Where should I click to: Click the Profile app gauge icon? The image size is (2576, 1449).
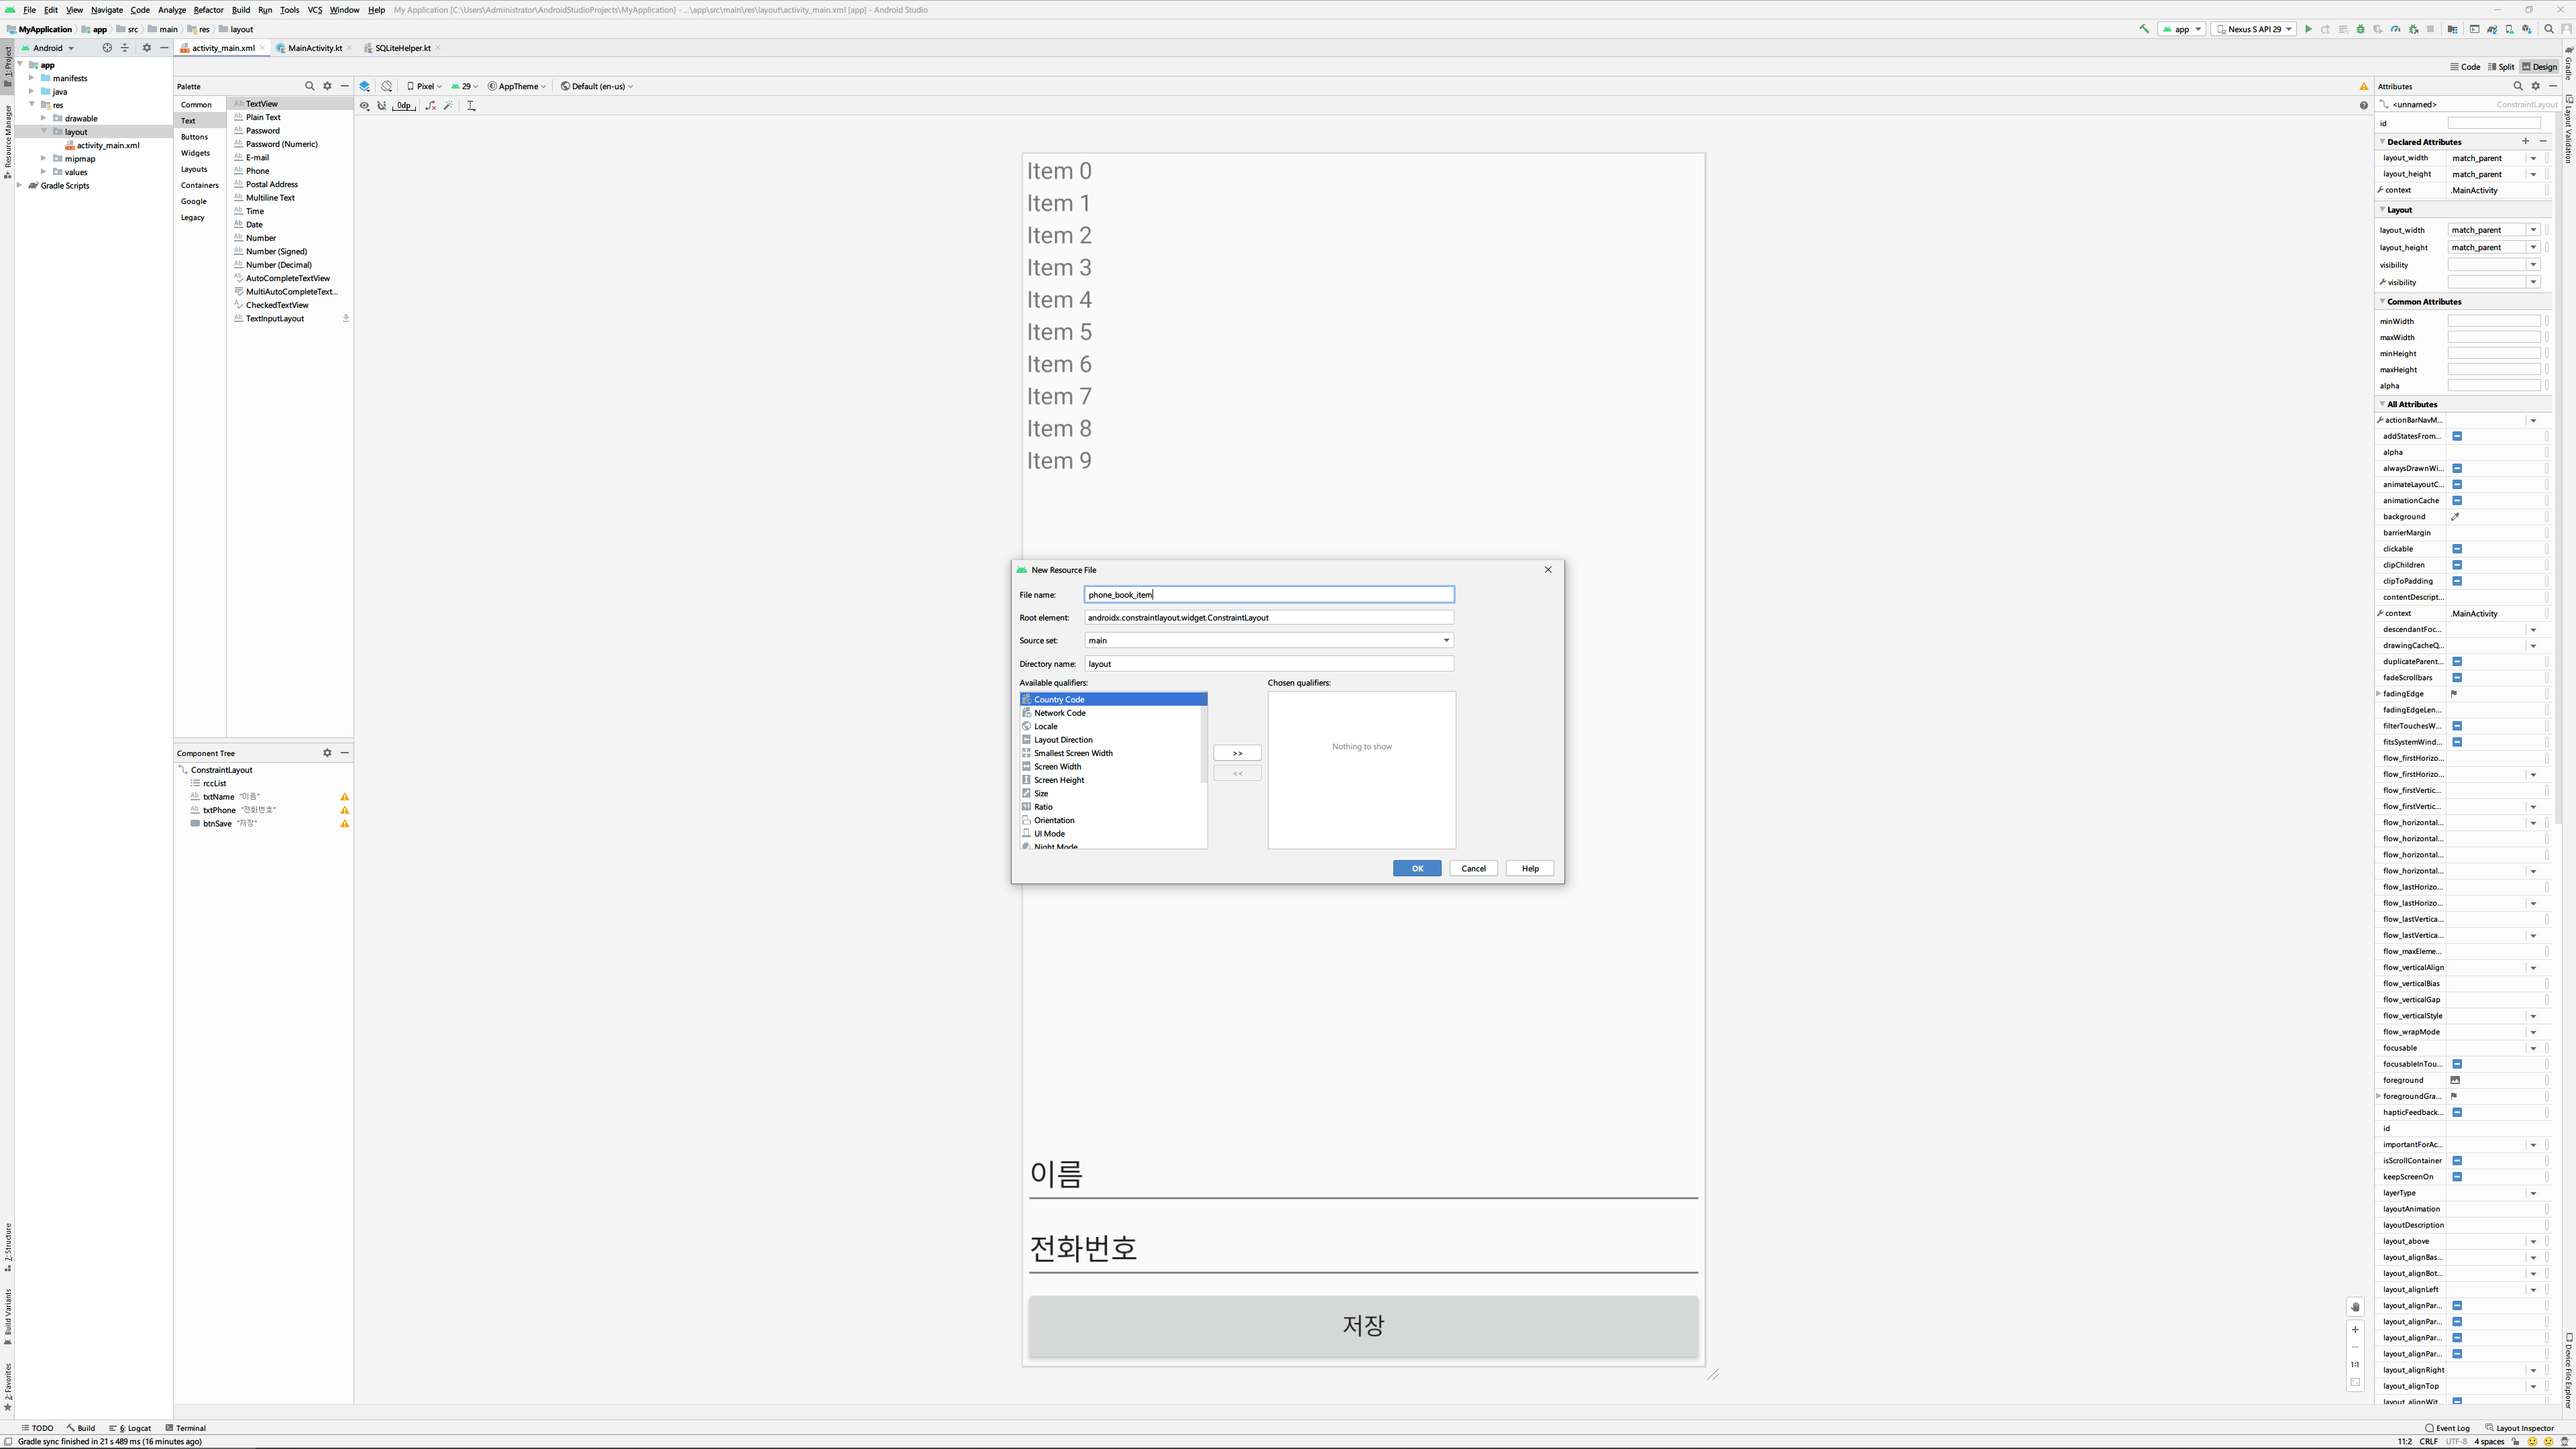[2395, 29]
